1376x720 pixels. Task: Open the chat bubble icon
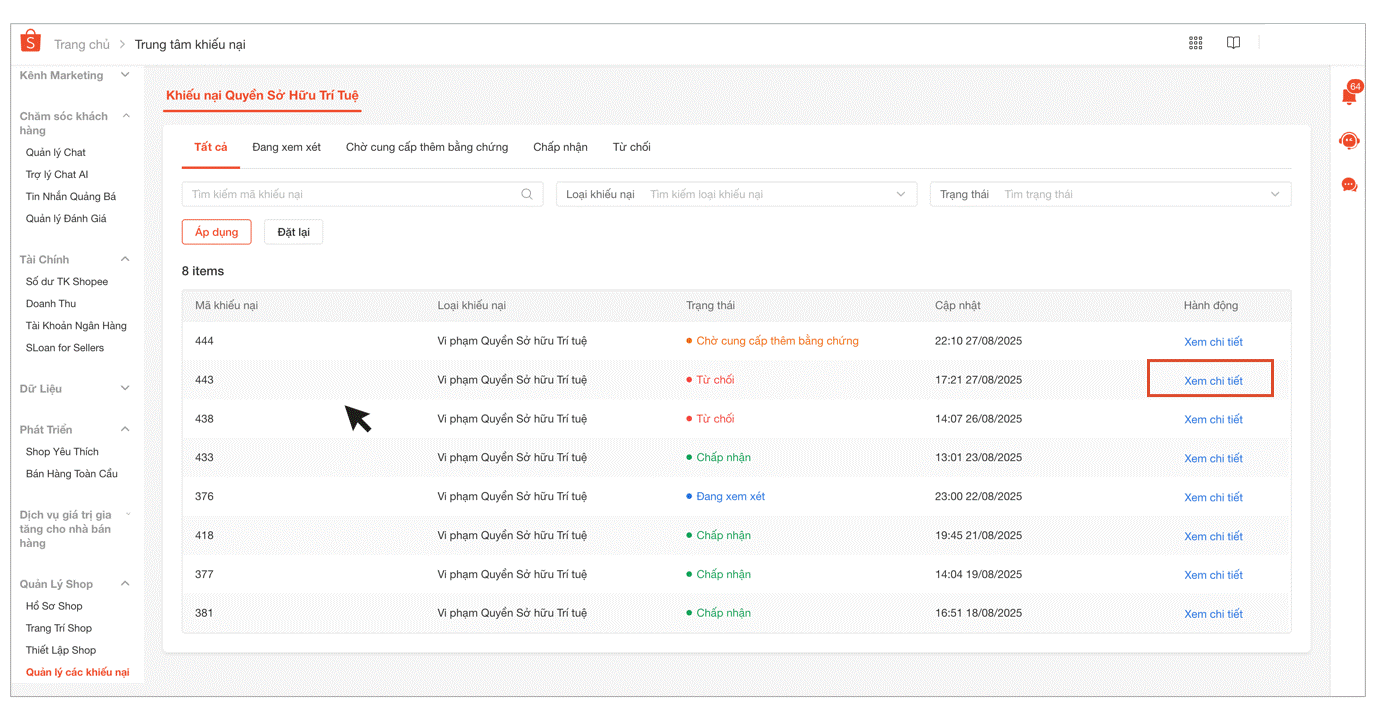[1349, 185]
